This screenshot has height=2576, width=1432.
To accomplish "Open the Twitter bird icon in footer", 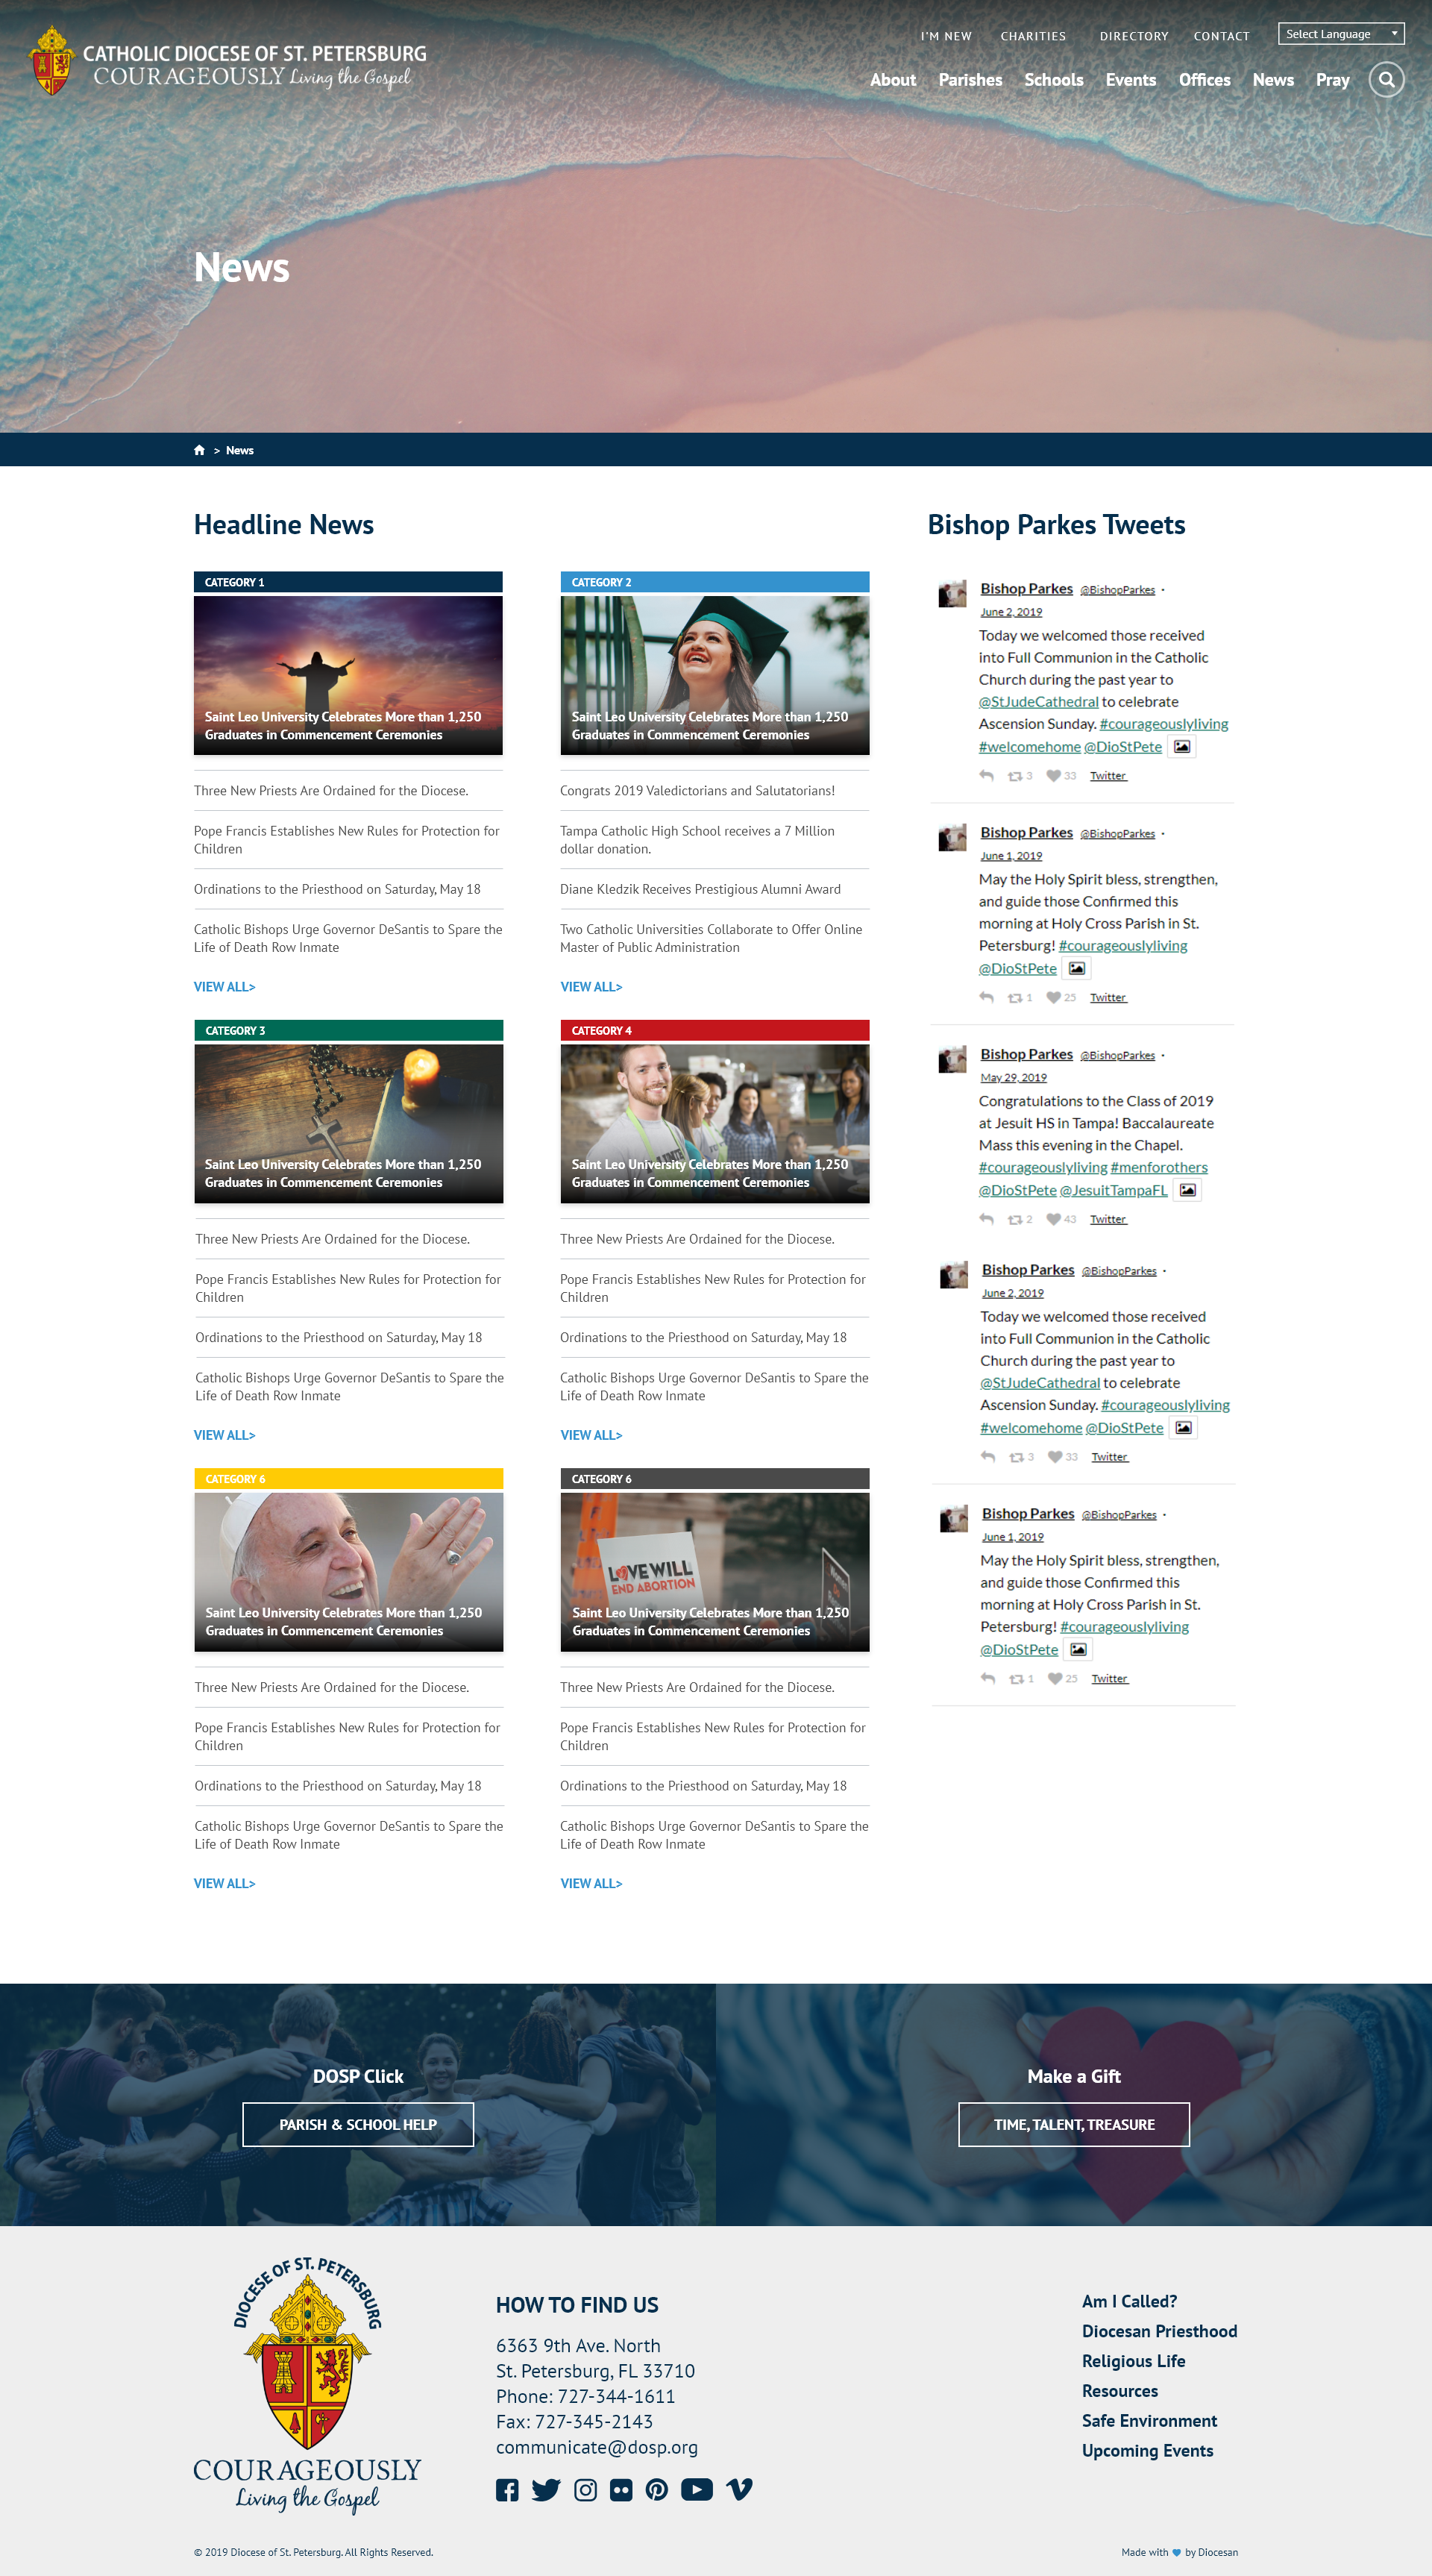I will (546, 2490).
